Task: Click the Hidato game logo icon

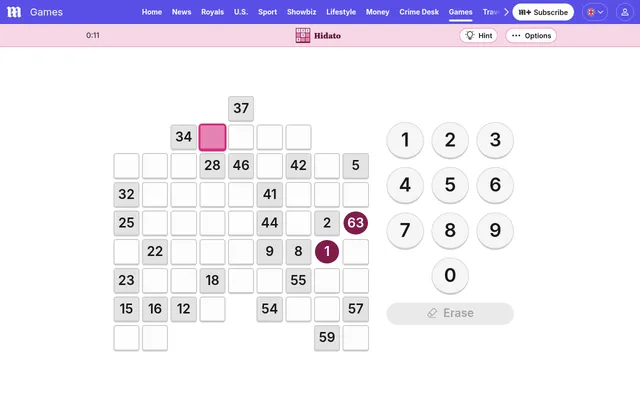Action: click(302, 36)
